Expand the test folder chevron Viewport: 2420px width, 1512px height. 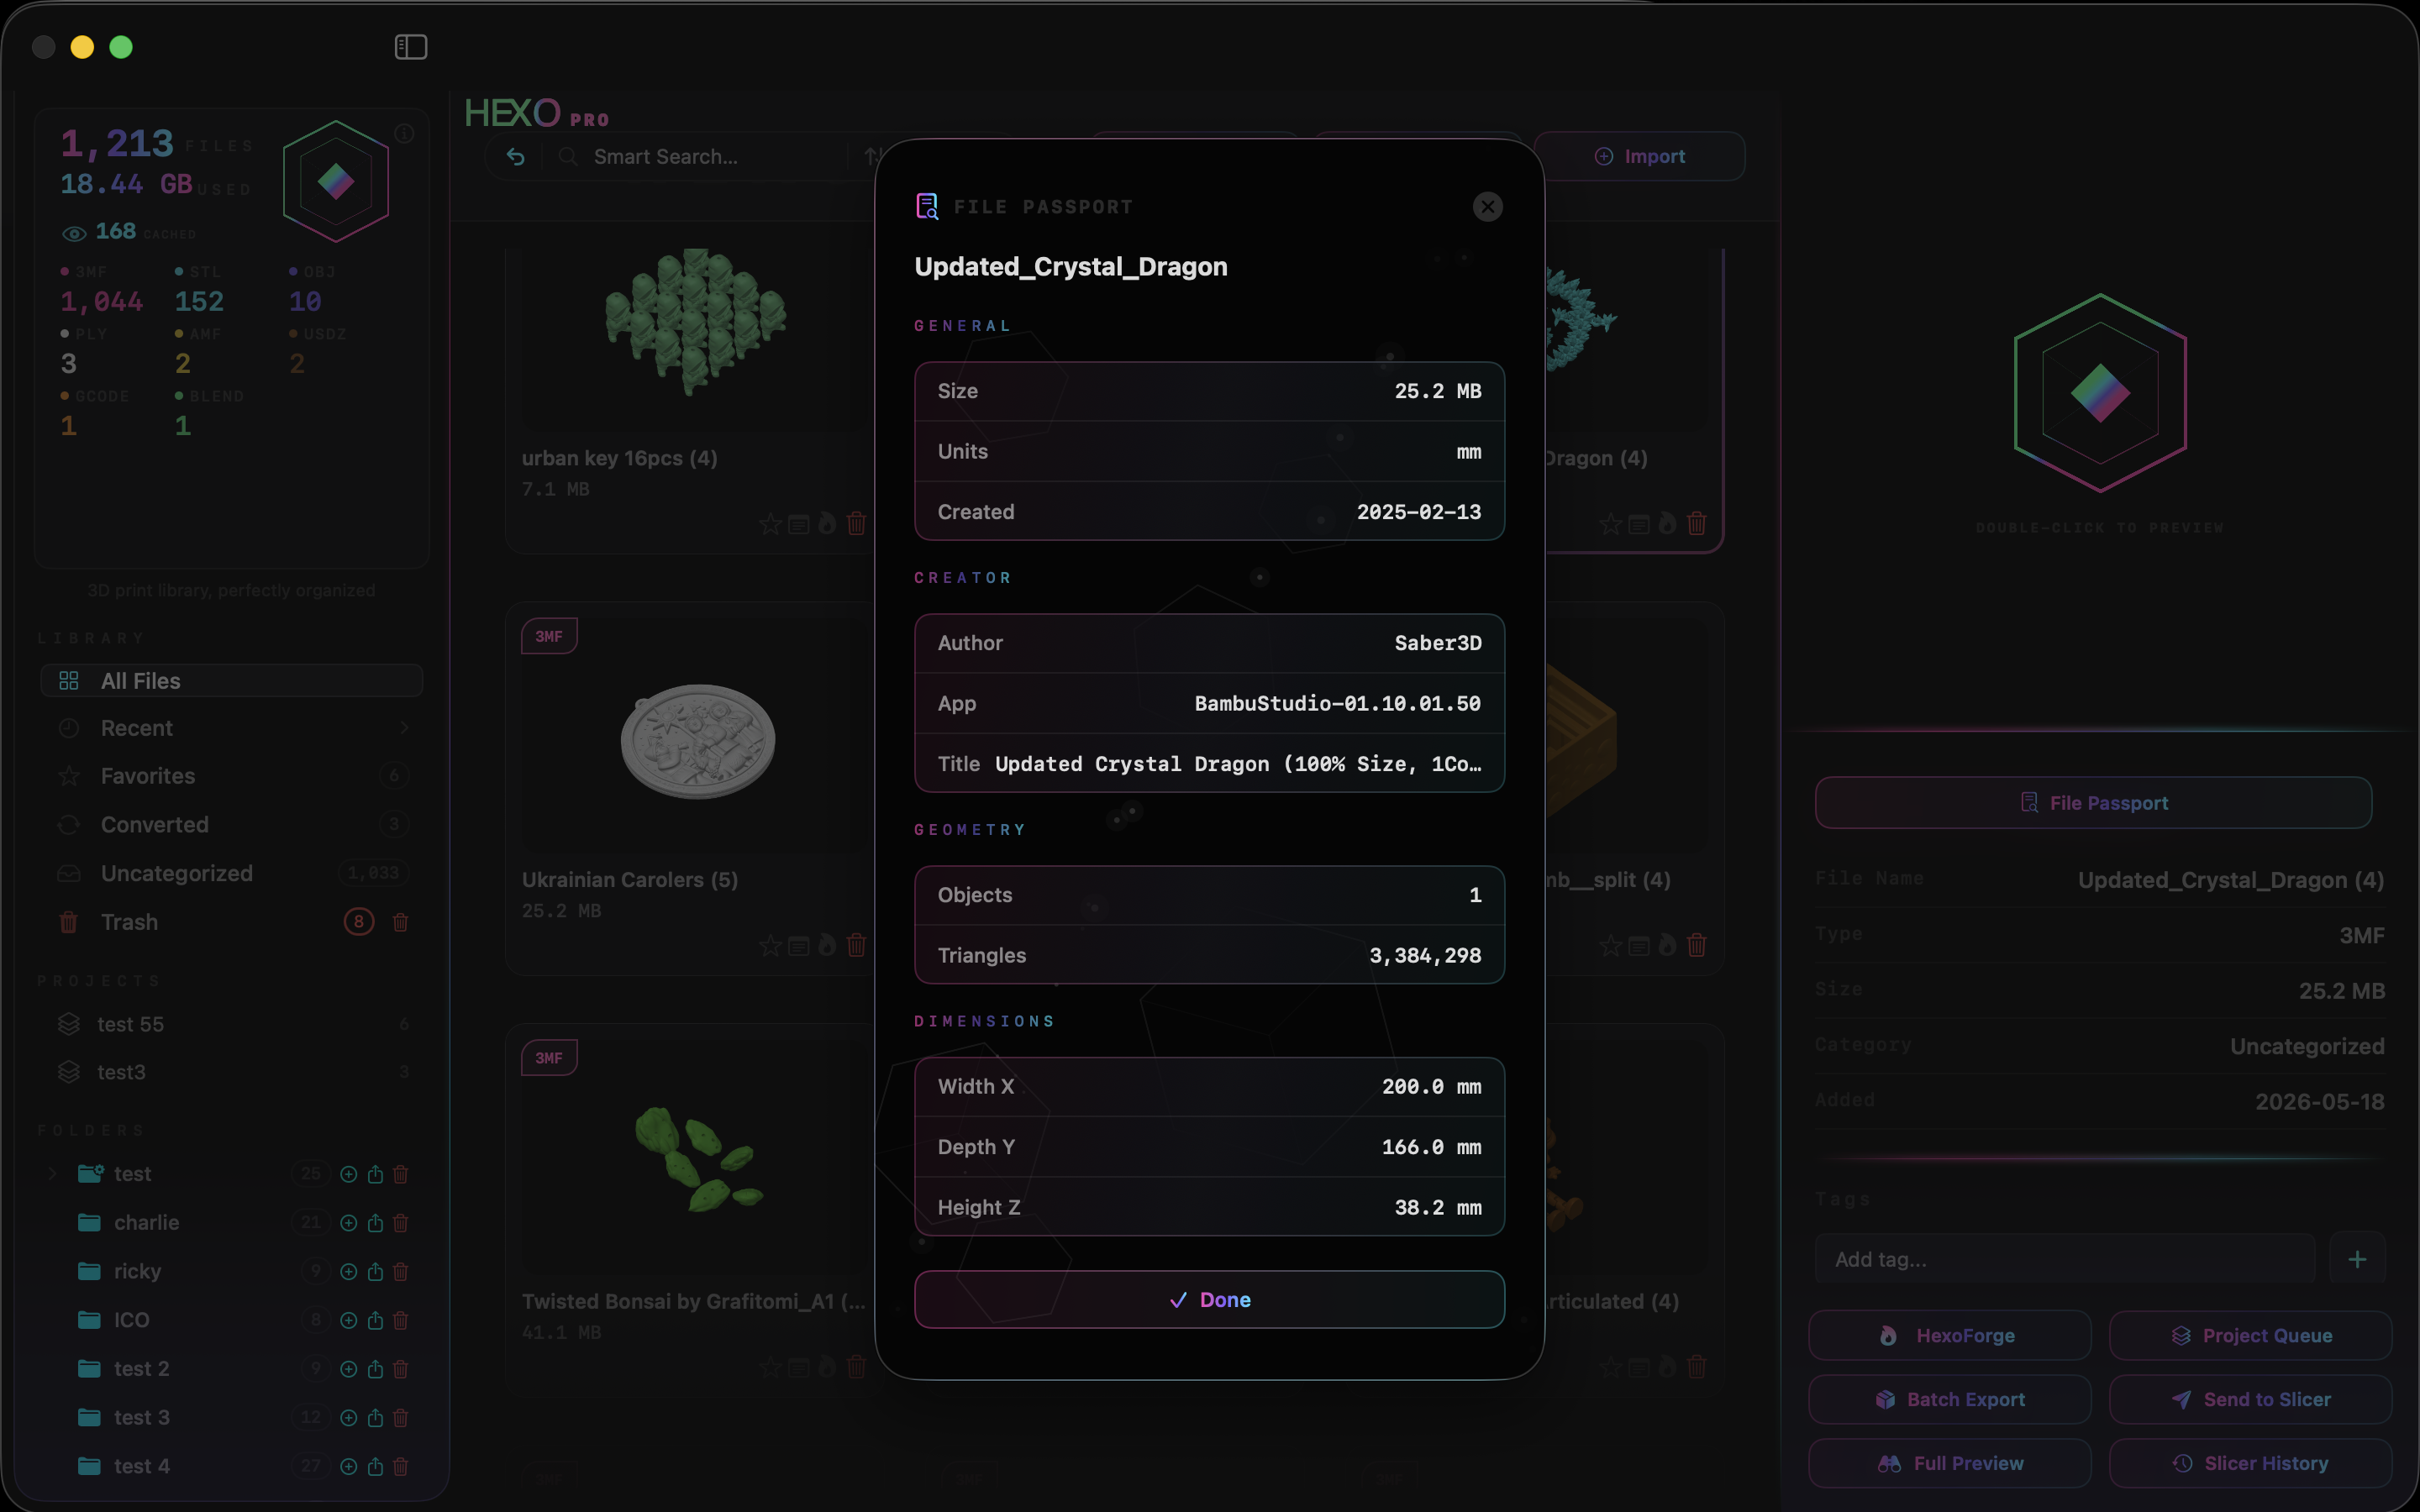pos(52,1173)
